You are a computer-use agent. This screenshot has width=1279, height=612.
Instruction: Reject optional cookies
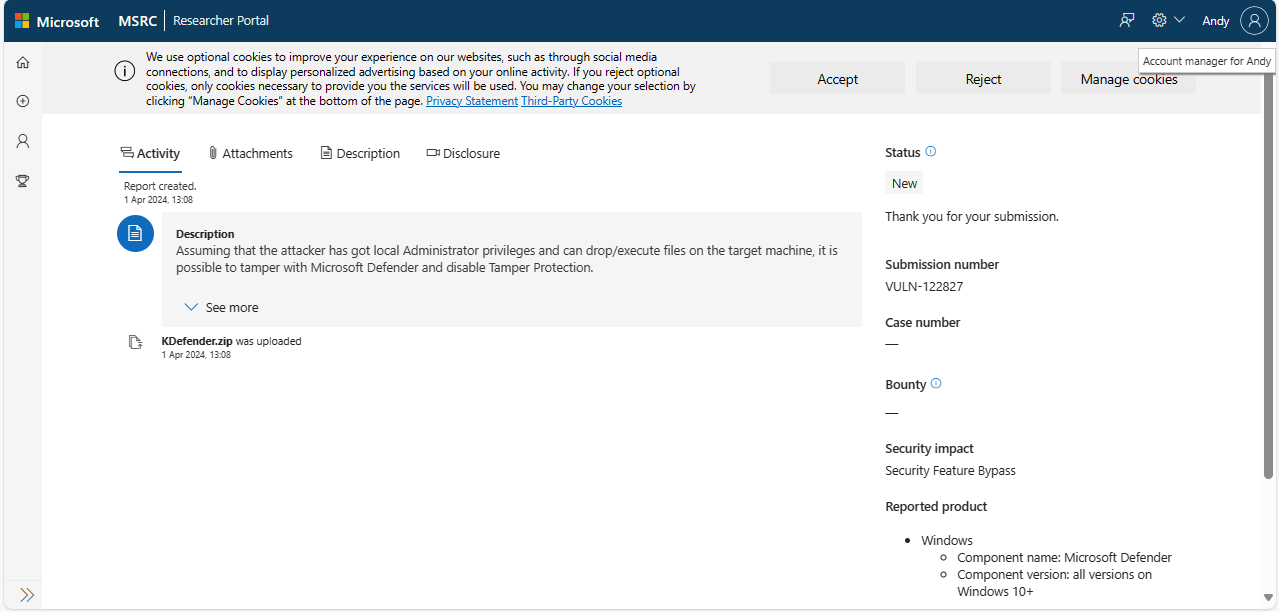(x=983, y=79)
